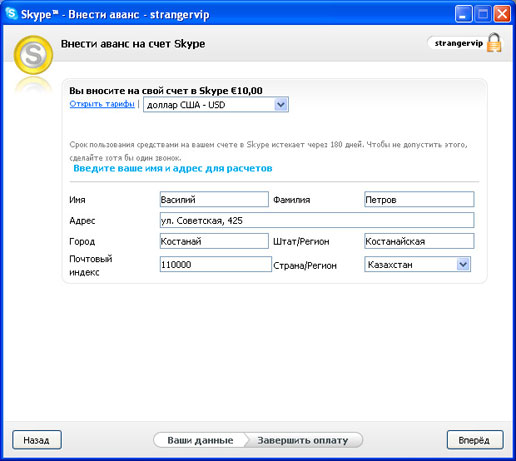Click the Адрес label
This screenshot has height=461, width=516.
point(82,220)
